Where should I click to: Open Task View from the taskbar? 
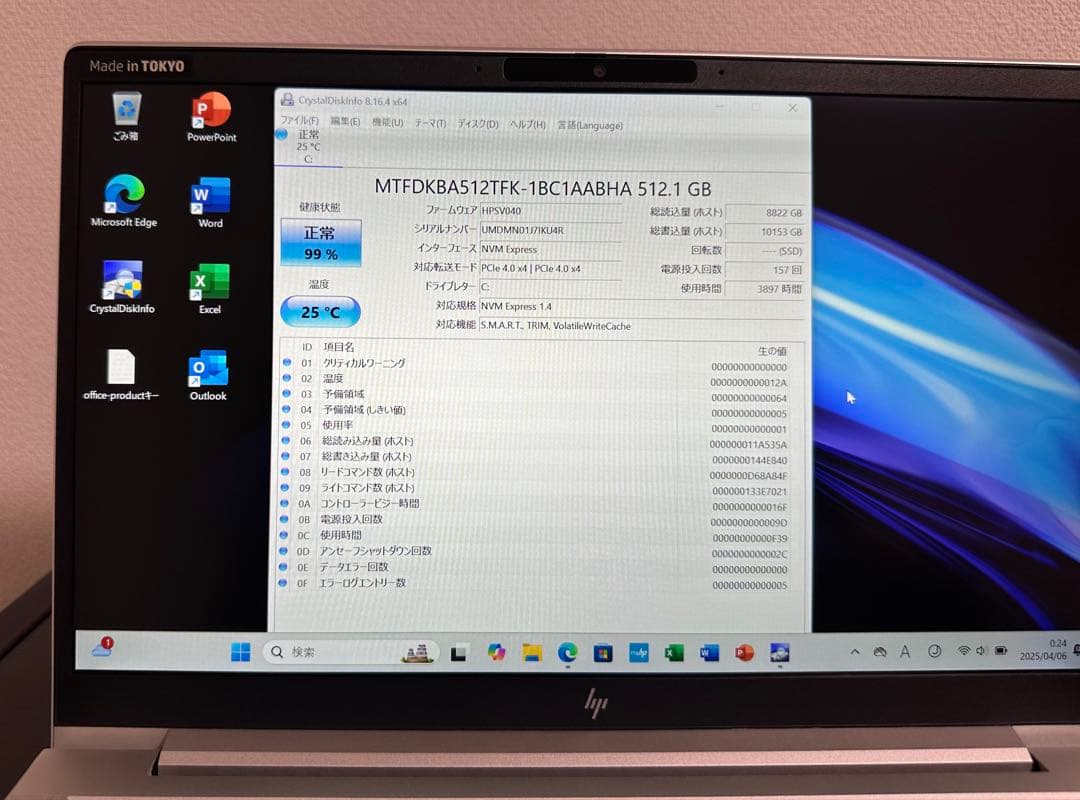click(459, 652)
